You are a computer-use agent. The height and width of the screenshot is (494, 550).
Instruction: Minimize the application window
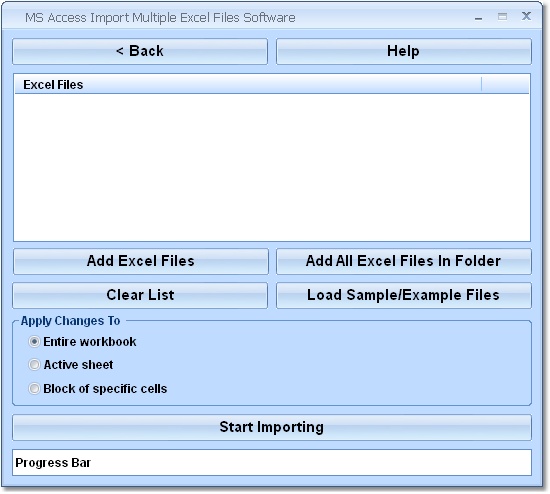478,18
